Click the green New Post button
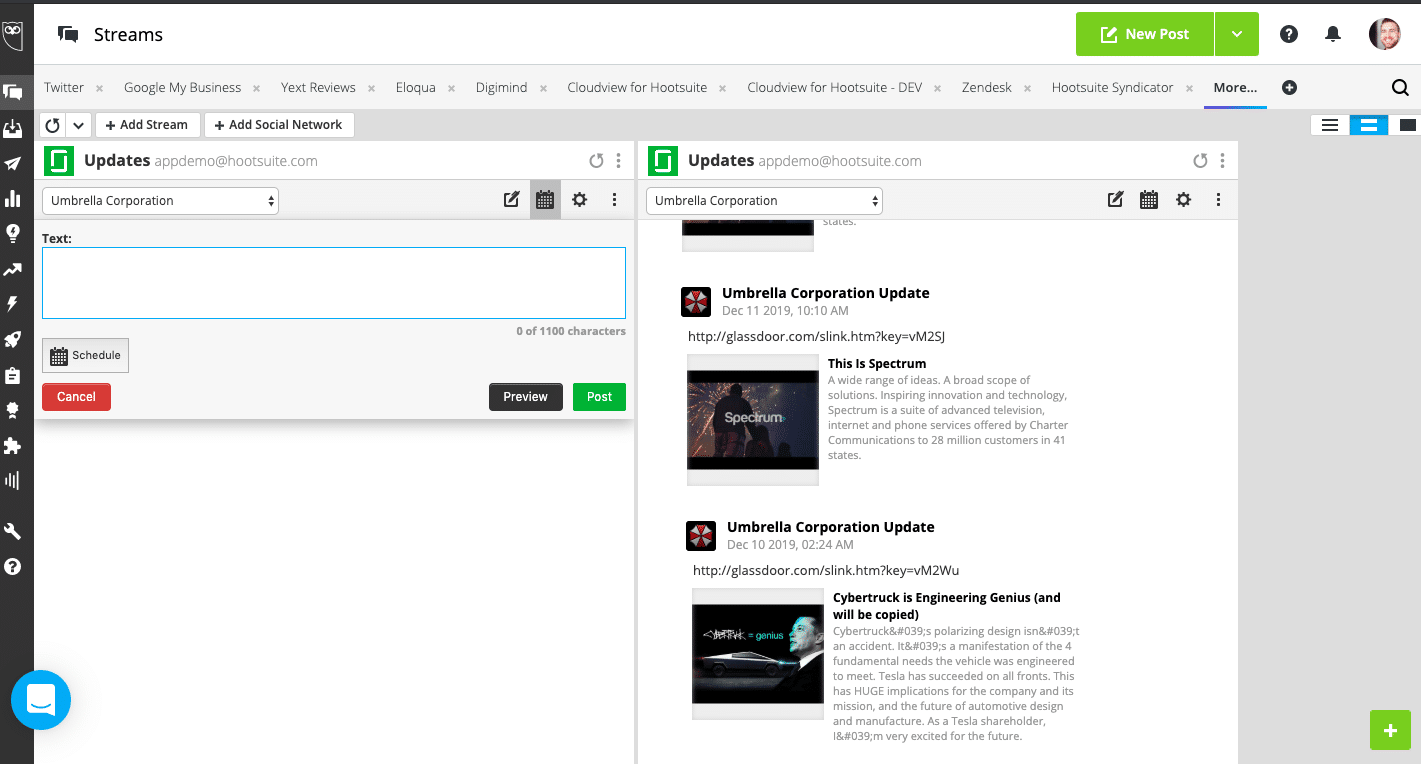Screen dimensions: 1421x764 [1145, 34]
